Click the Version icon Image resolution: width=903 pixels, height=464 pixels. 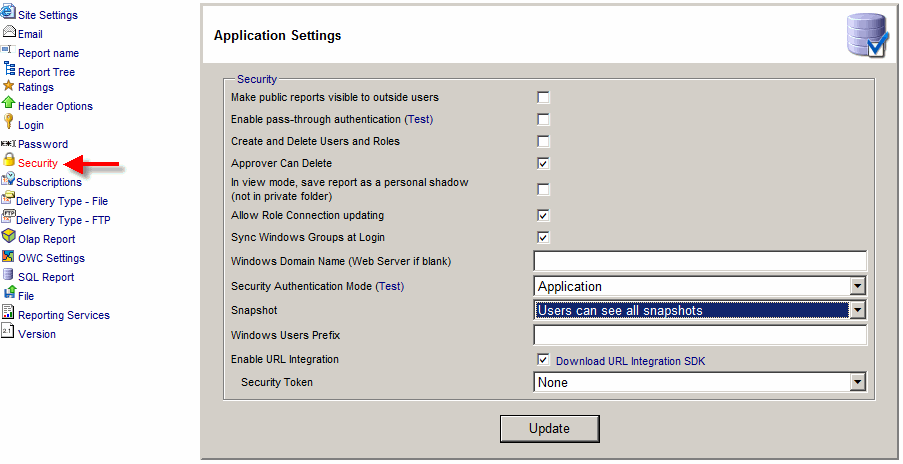(x=7, y=330)
